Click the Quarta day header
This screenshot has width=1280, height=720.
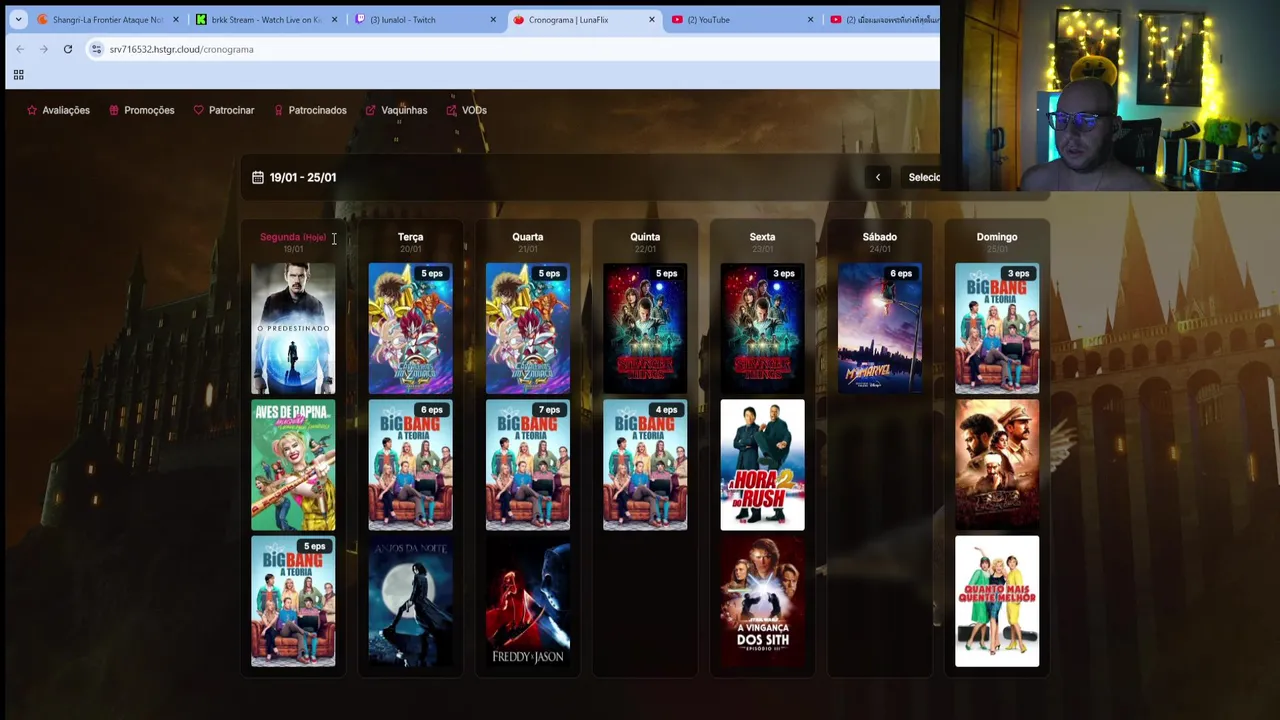click(x=528, y=237)
